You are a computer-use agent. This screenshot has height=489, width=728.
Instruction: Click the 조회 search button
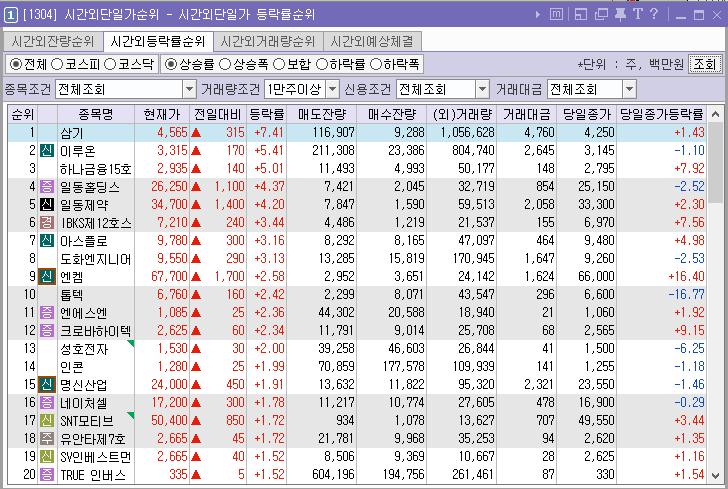[x=705, y=64]
